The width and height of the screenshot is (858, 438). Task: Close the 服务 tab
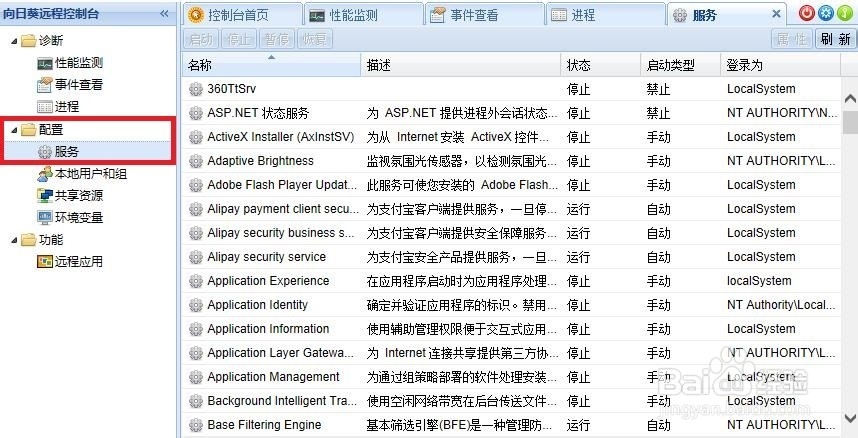click(x=776, y=14)
